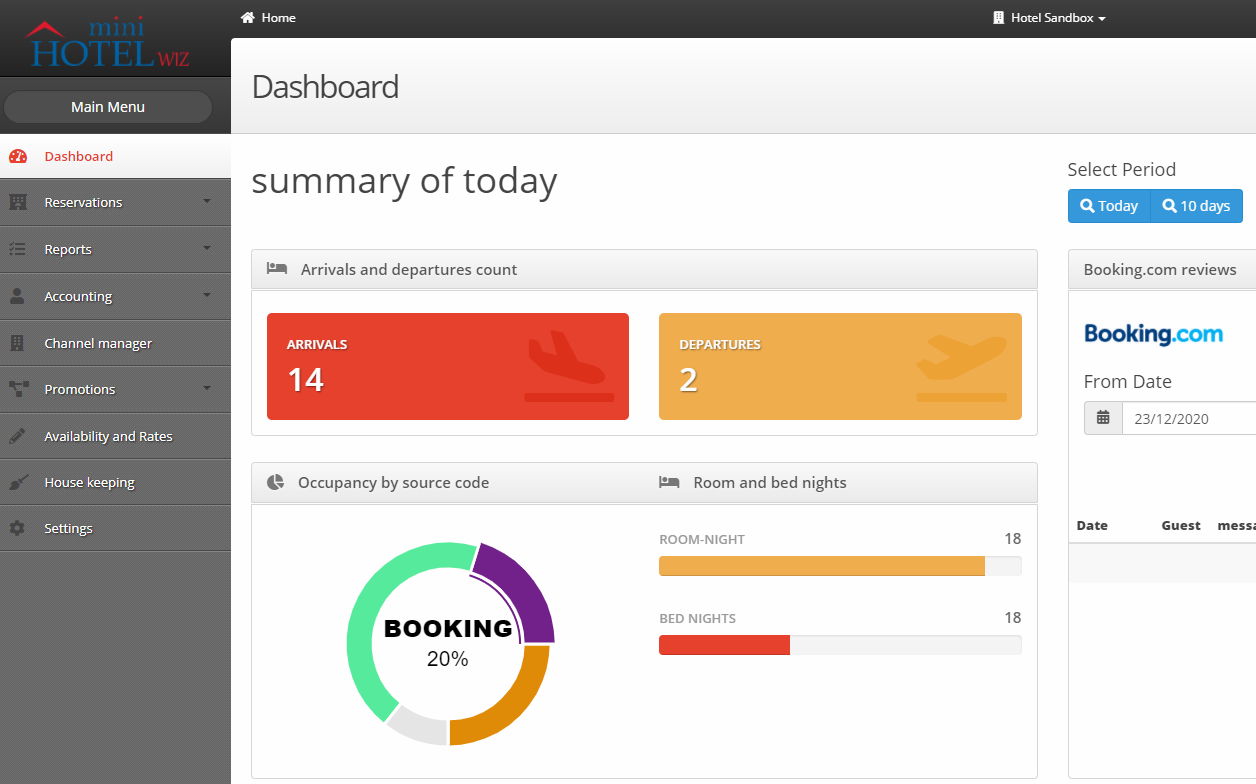This screenshot has width=1256, height=784.
Task: Expand the Accounting submenu arrow
Action: pyautogui.click(x=207, y=295)
